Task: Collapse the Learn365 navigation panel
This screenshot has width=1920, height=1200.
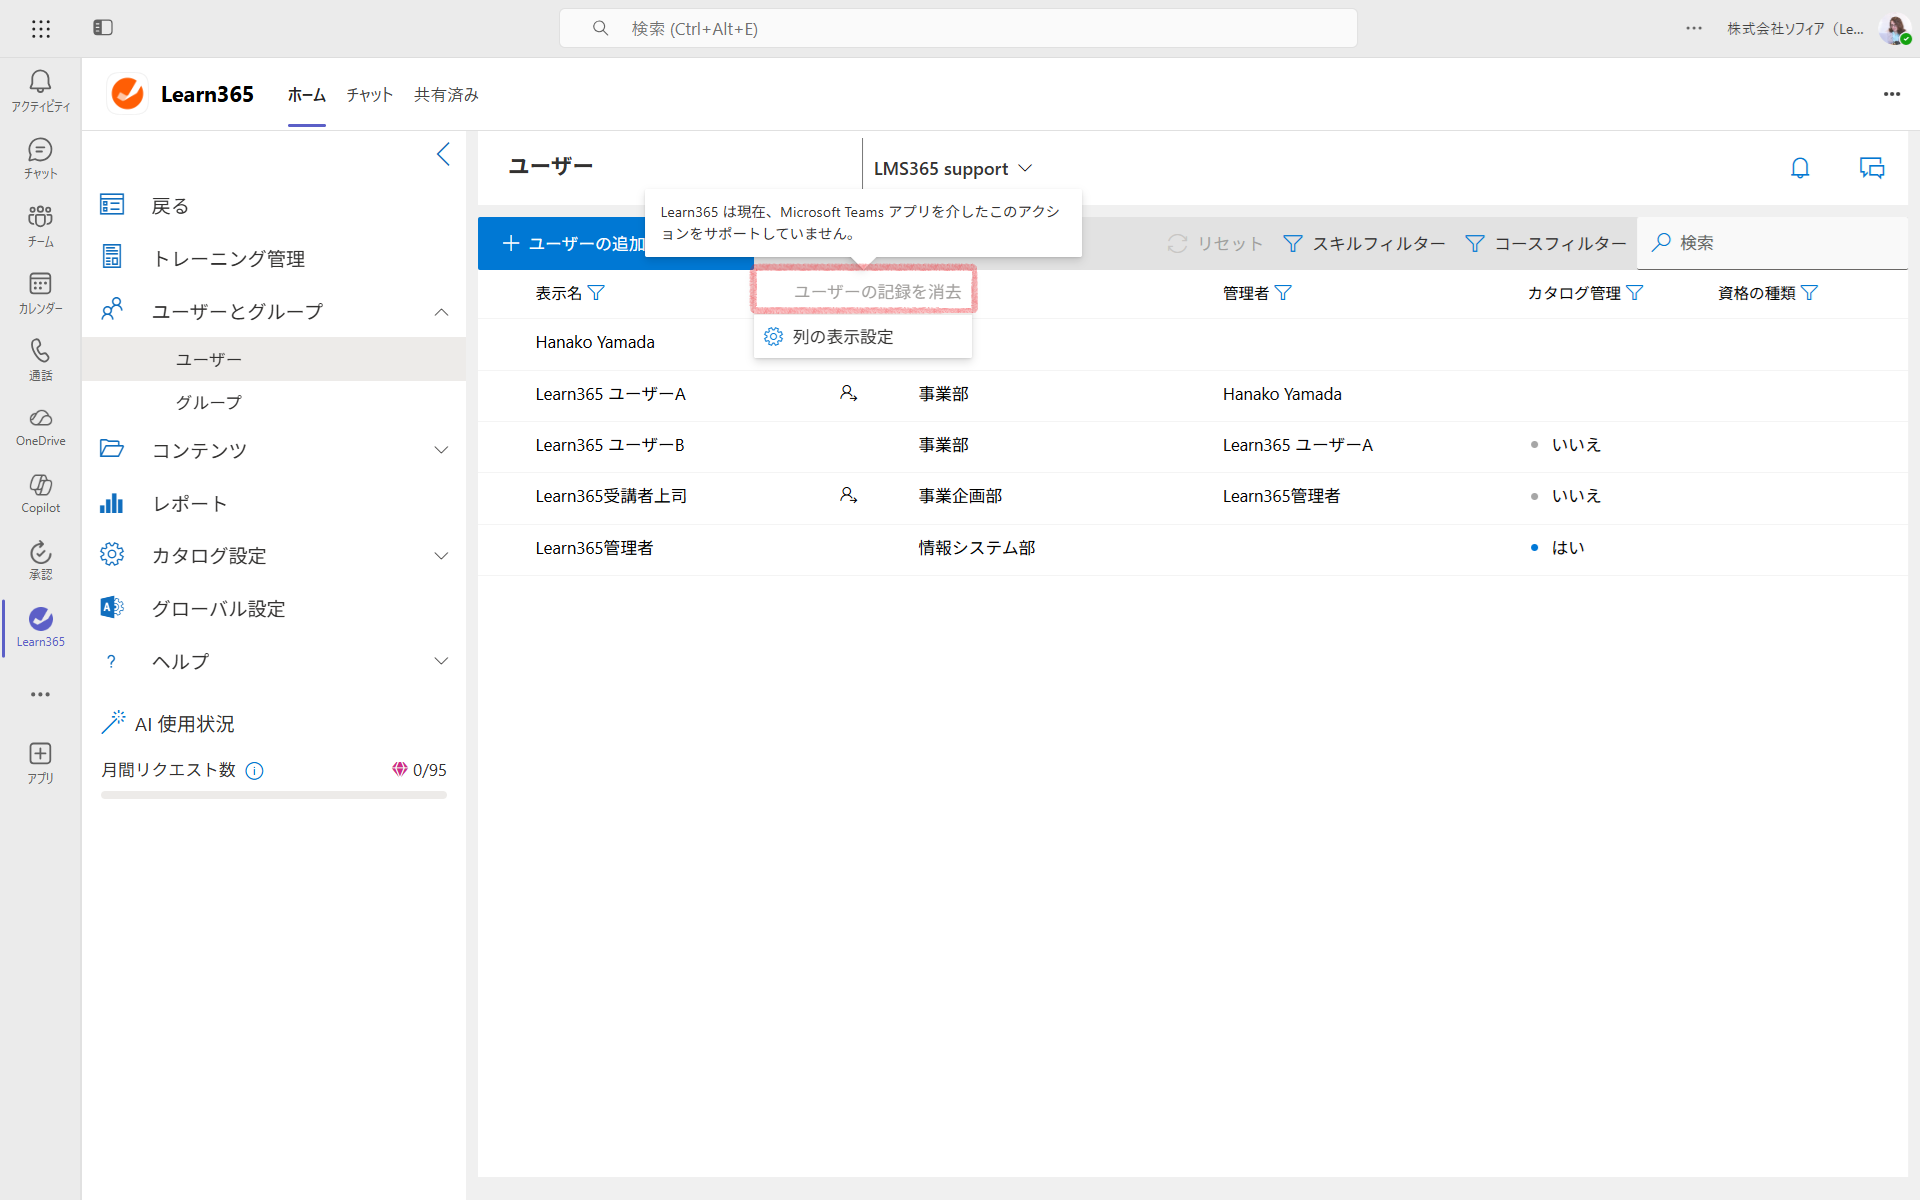Action: 444,154
